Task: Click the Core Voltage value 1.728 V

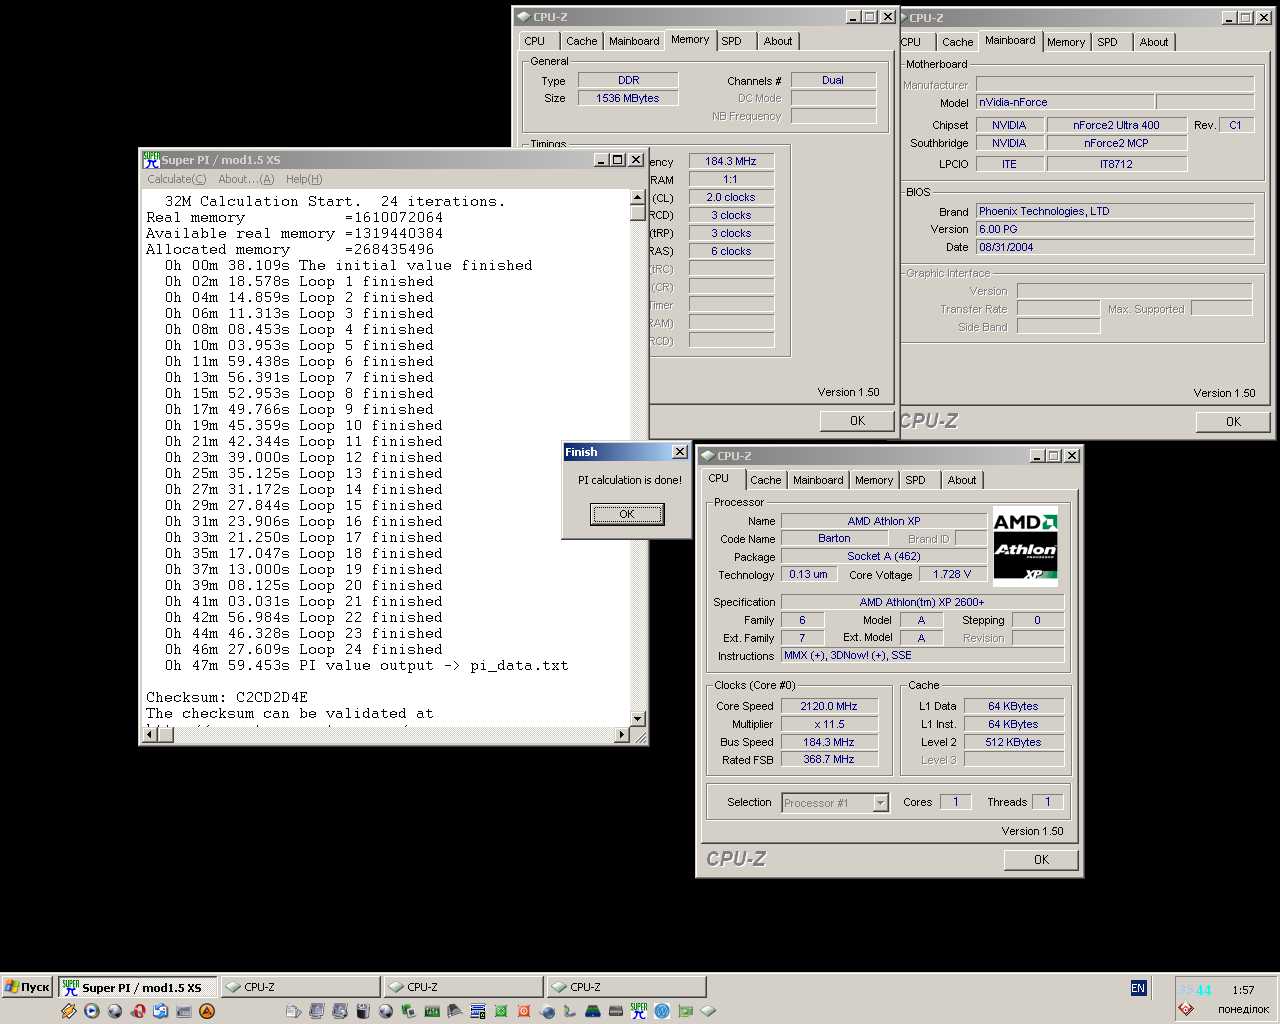Action: 952,574
